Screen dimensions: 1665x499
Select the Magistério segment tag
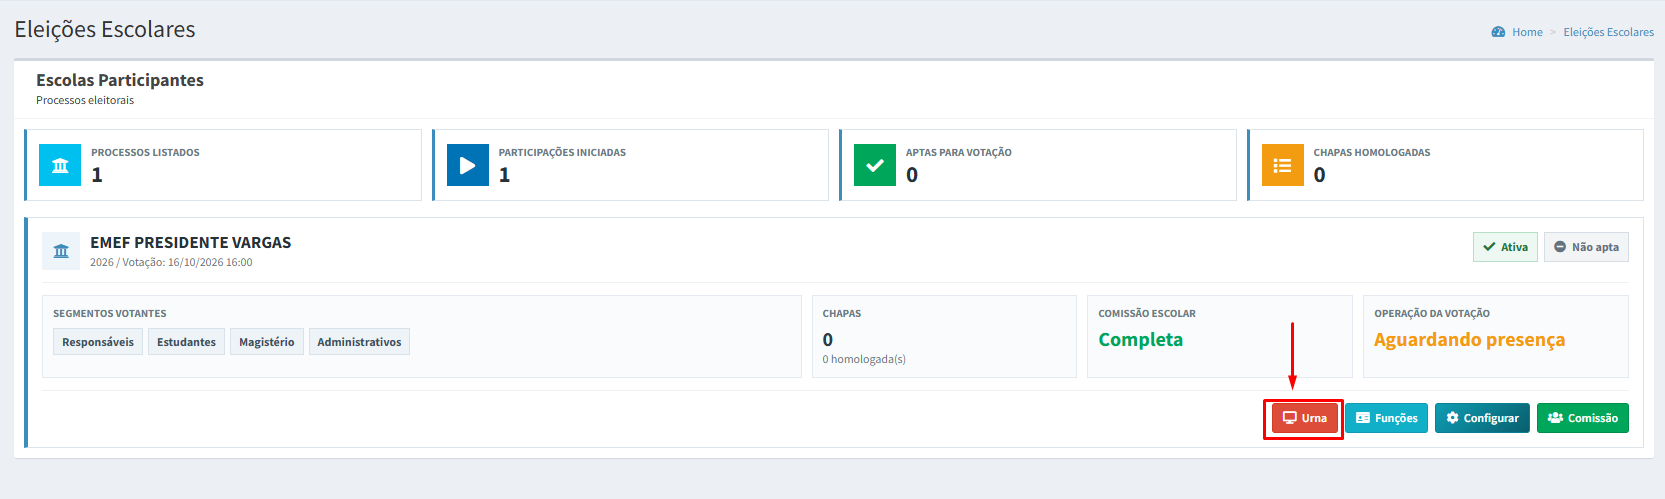coord(267,342)
